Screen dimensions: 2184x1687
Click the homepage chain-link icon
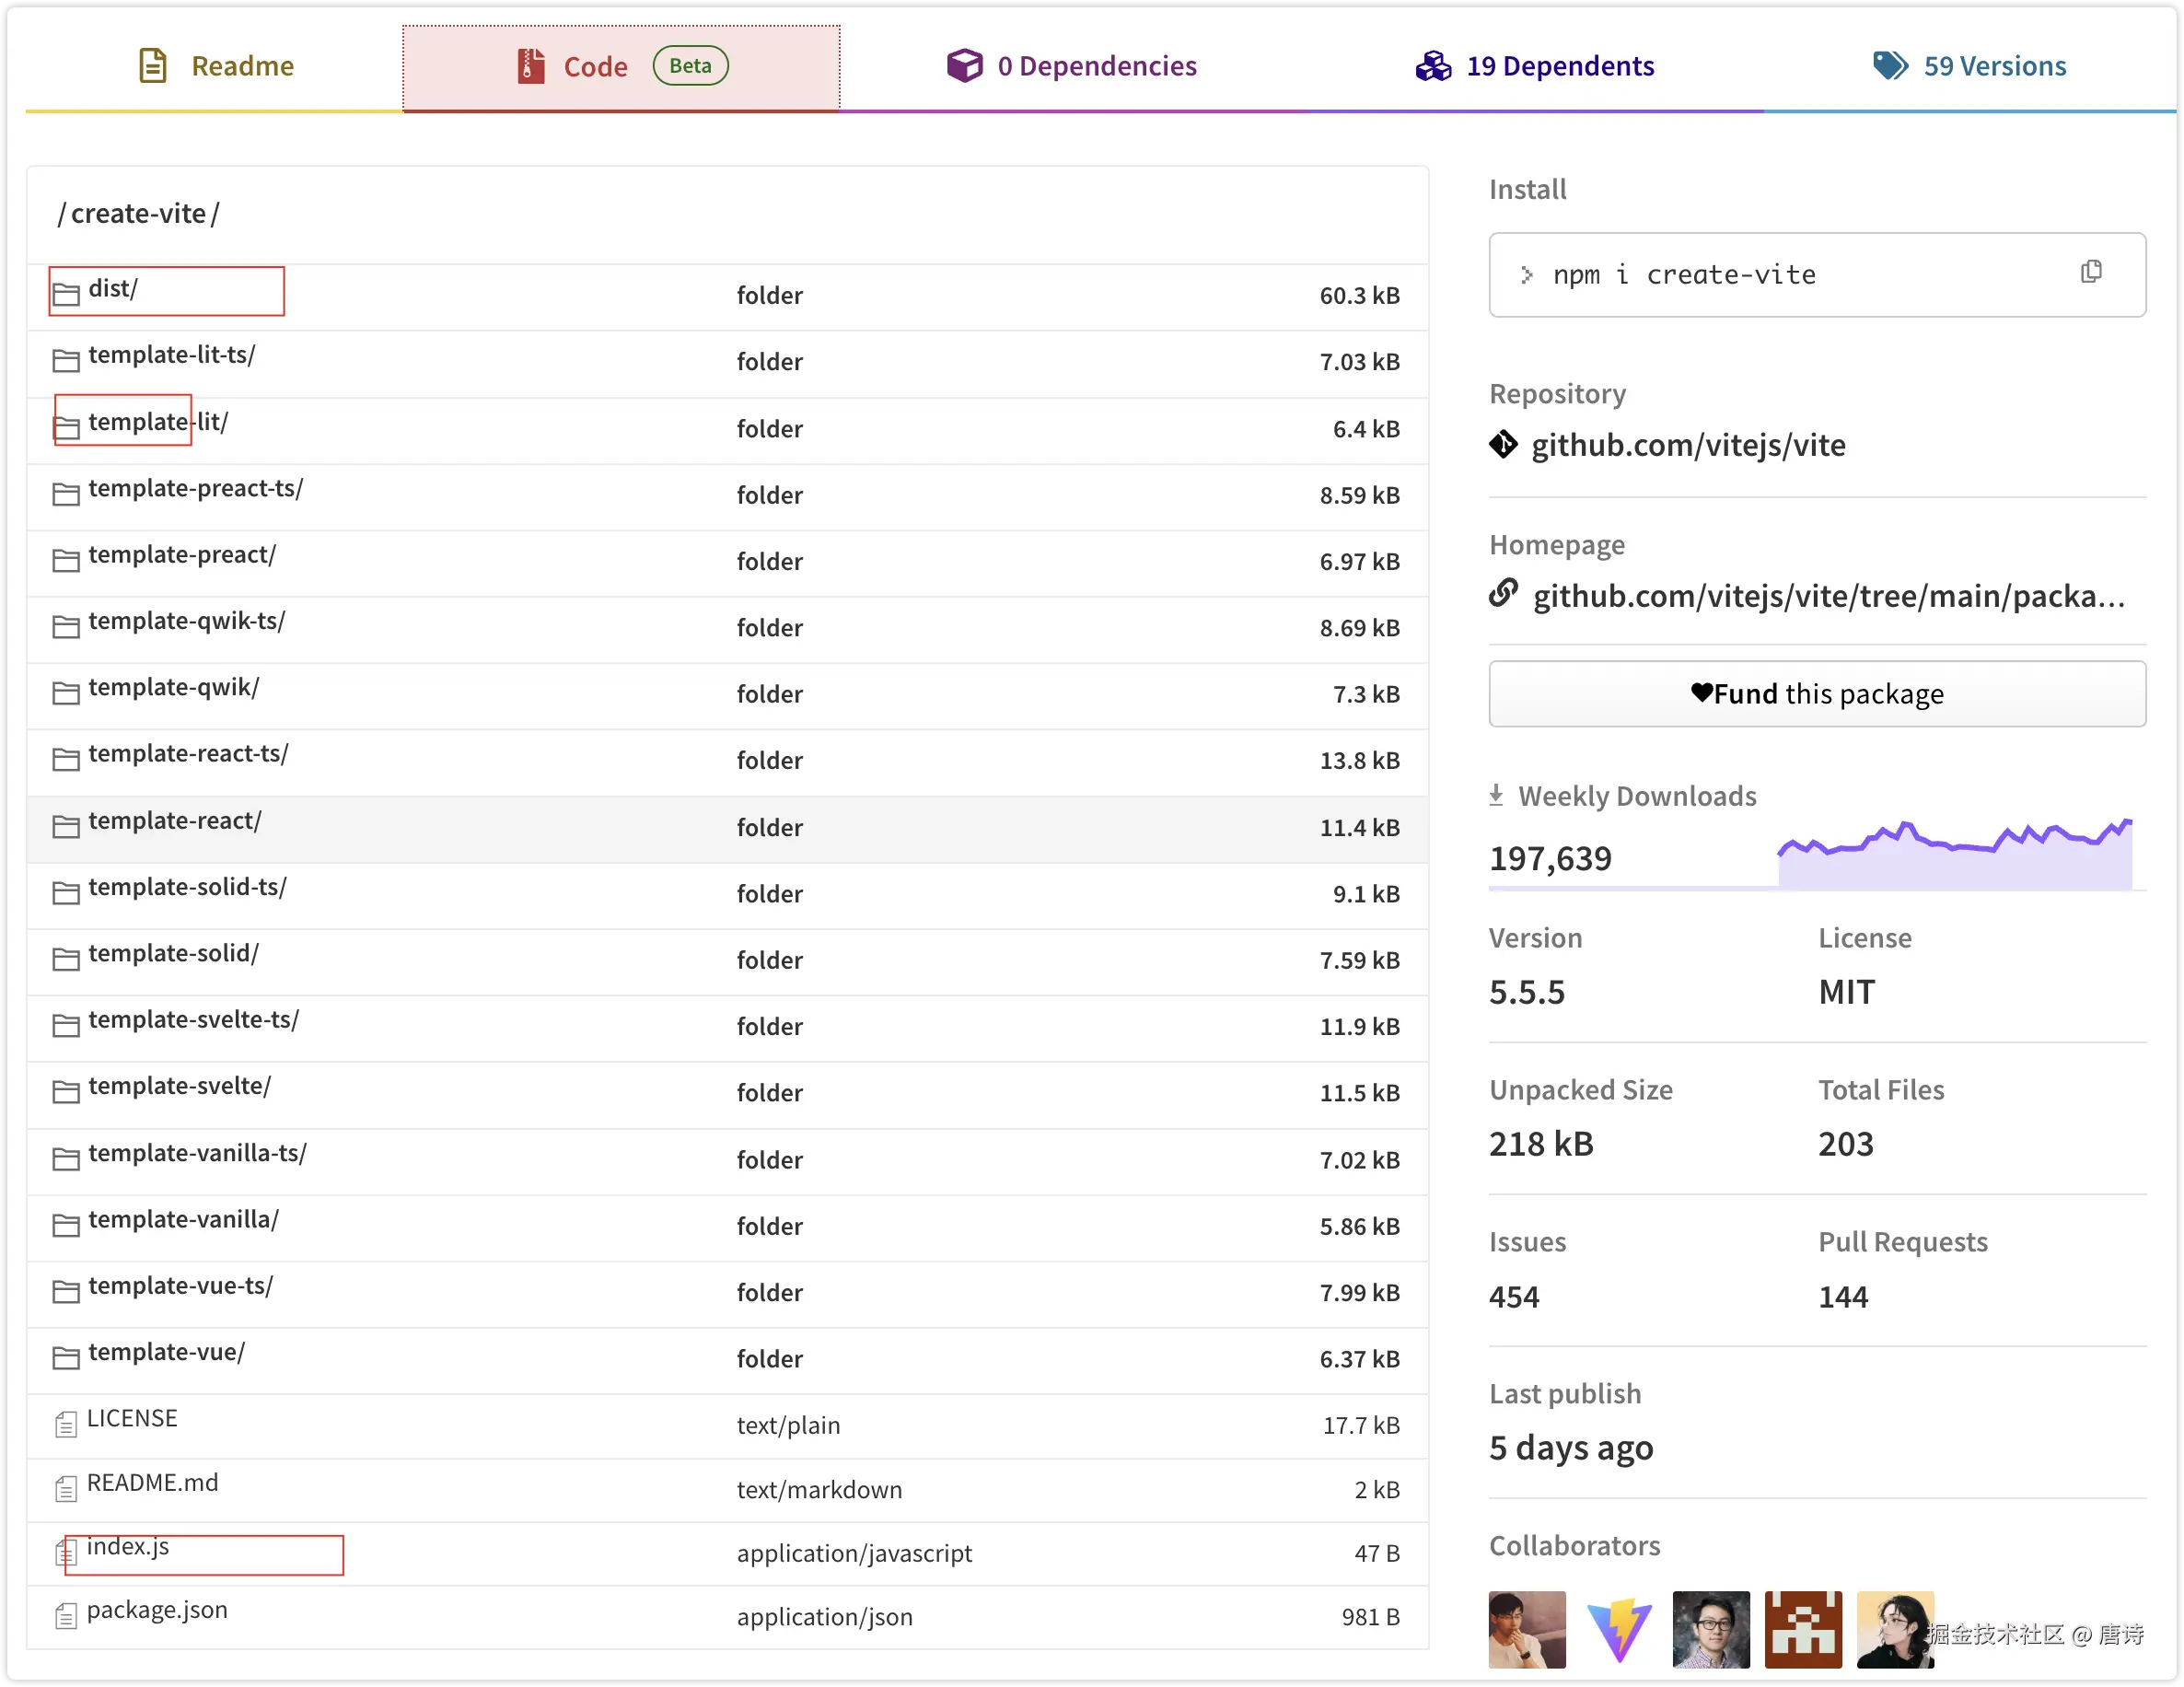(x=1503, y=594)
